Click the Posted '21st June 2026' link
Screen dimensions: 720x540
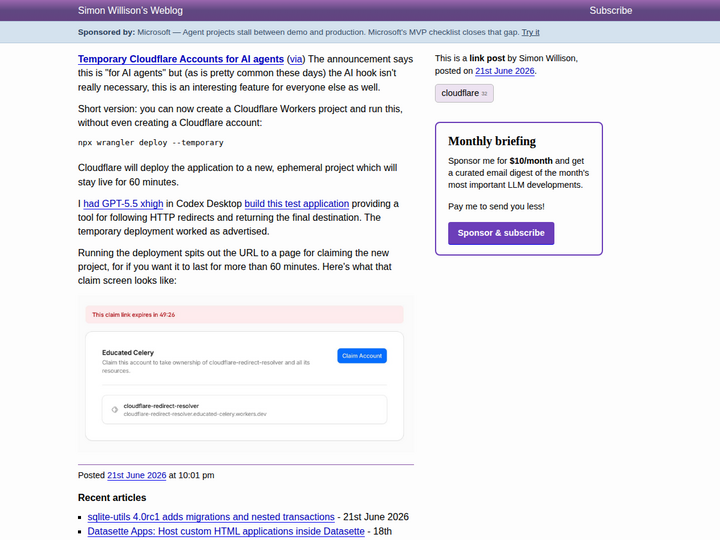(x=136, y=475)
